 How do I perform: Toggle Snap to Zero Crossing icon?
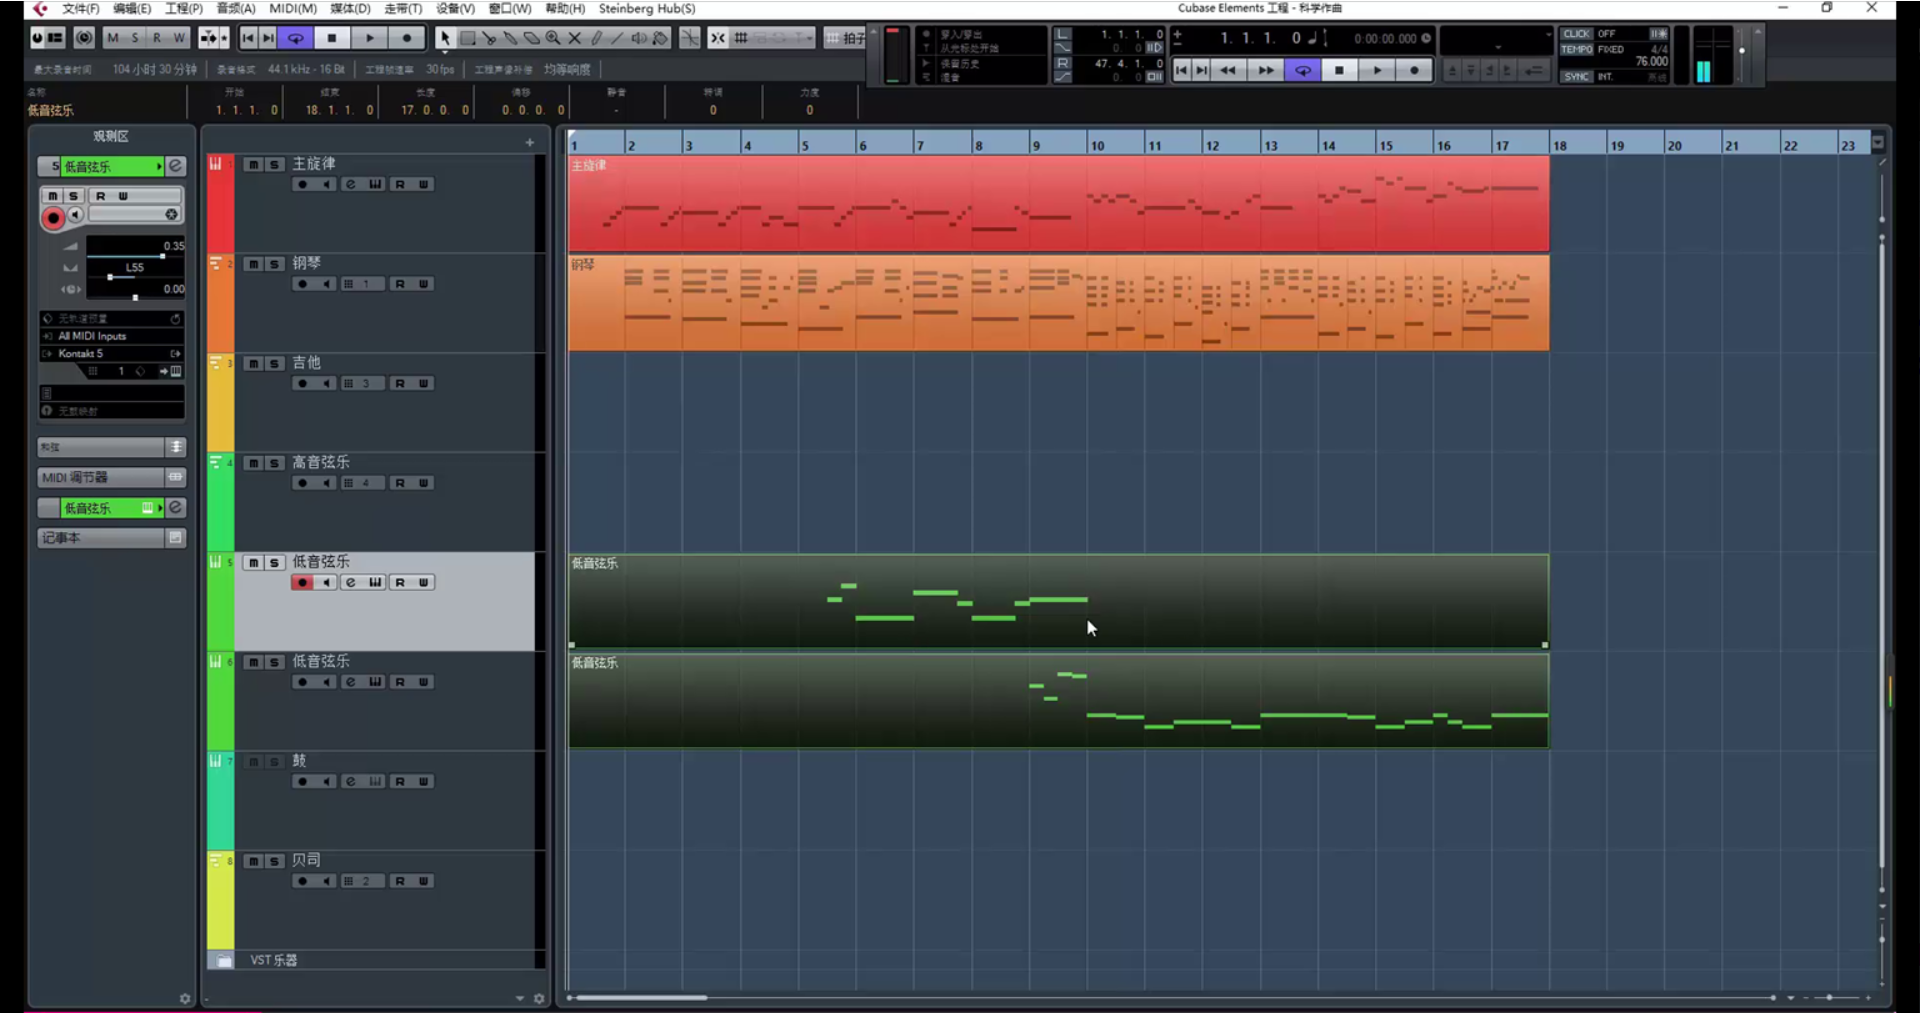[x=690, y=38]
